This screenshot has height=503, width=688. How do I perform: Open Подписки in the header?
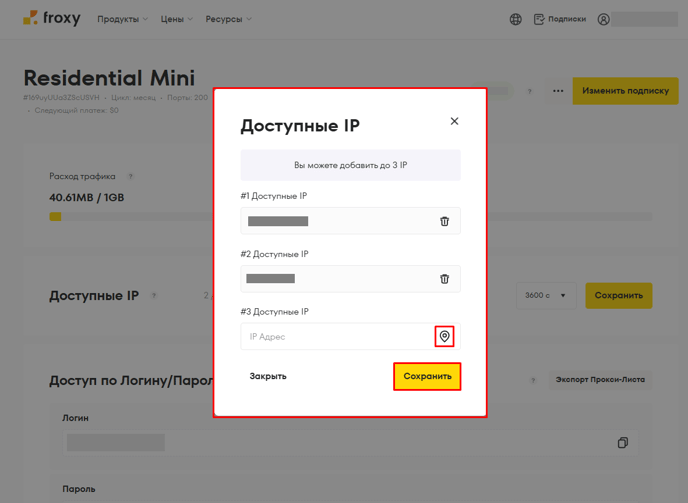coord(560,19)
